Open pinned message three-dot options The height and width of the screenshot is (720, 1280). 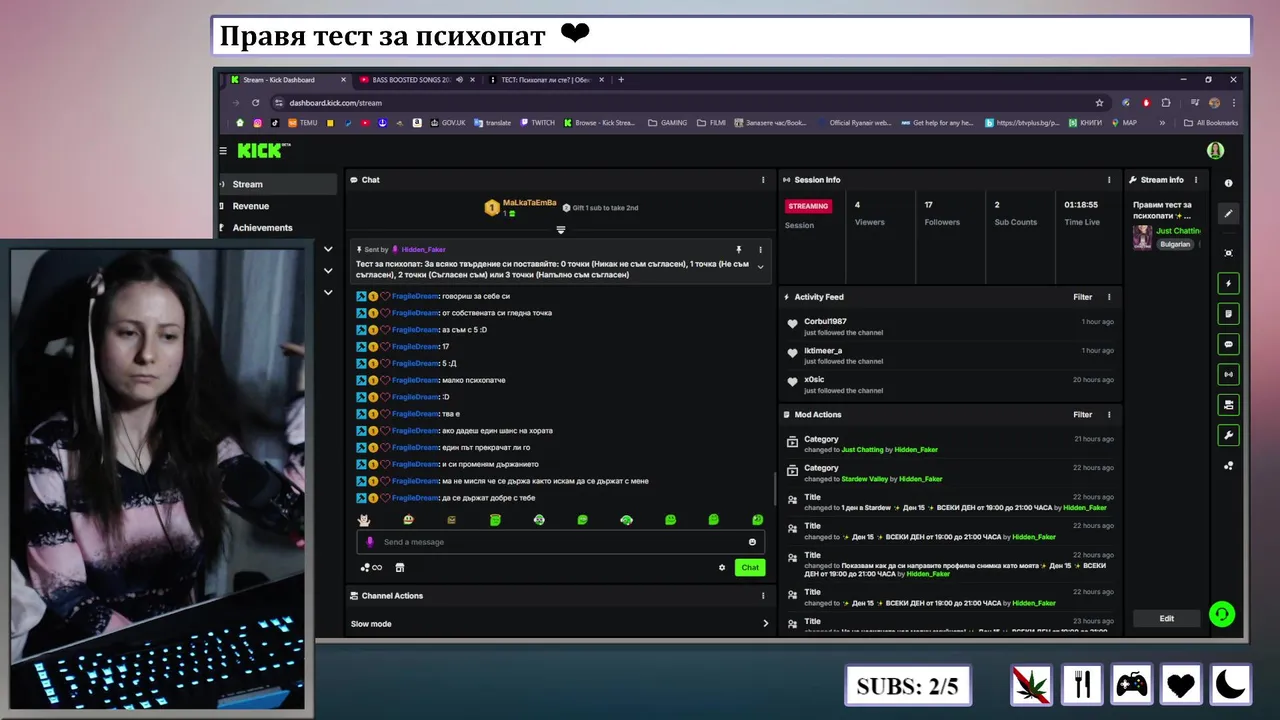click(x=760, y=249)
